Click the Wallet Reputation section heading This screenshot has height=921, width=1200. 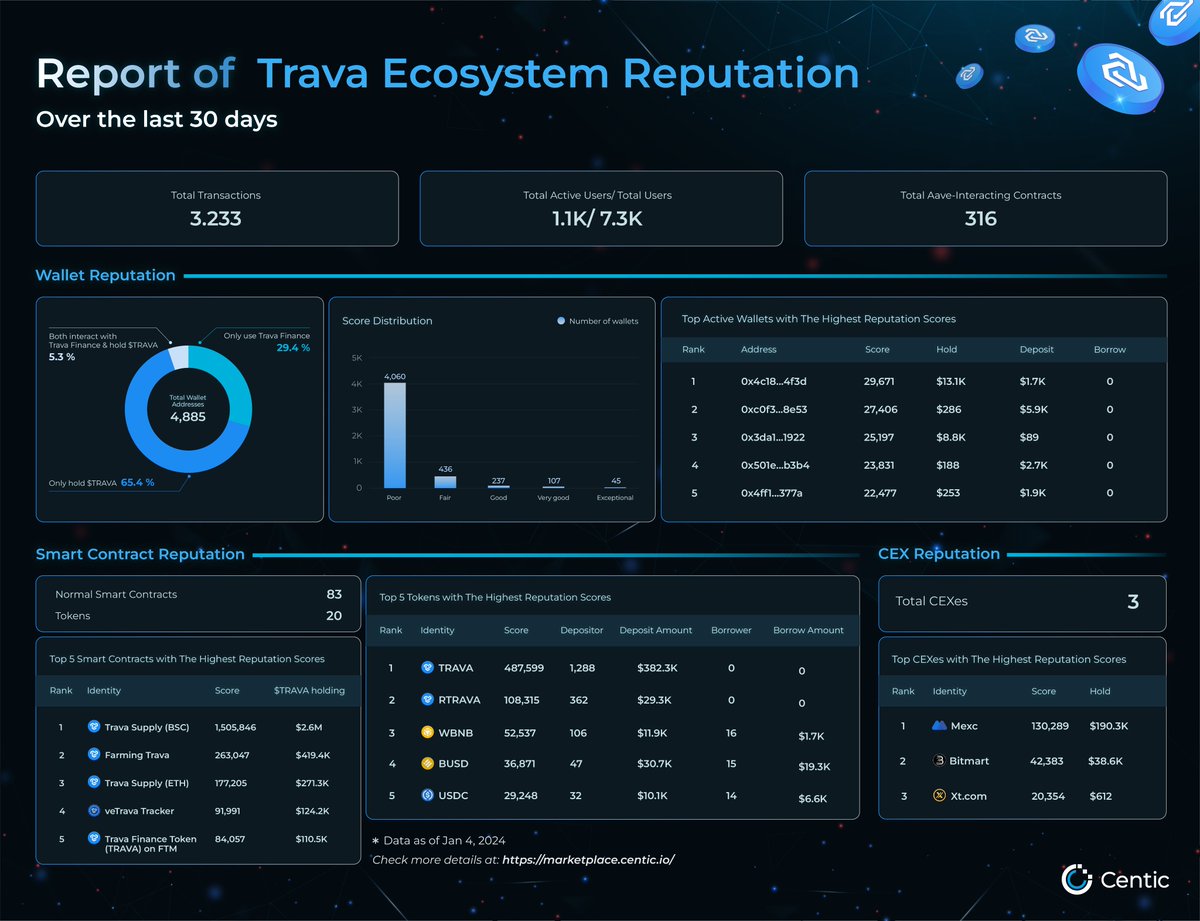pyautogui.click(x=105, y=275)
